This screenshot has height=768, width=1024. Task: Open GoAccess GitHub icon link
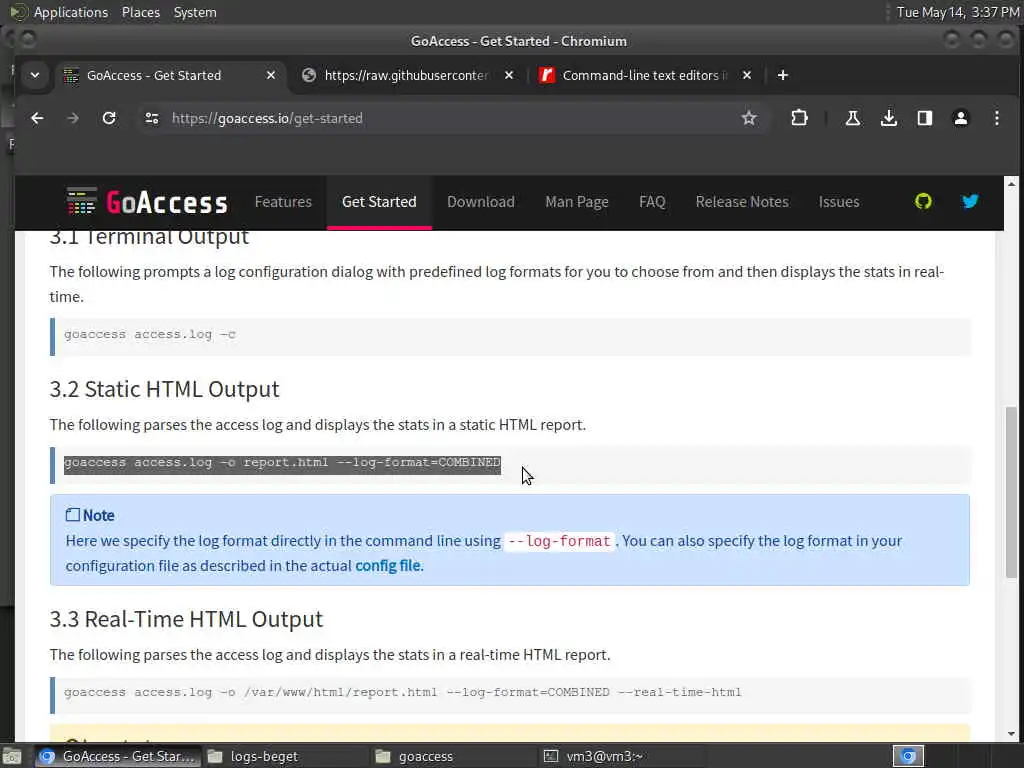coord(923,201)
